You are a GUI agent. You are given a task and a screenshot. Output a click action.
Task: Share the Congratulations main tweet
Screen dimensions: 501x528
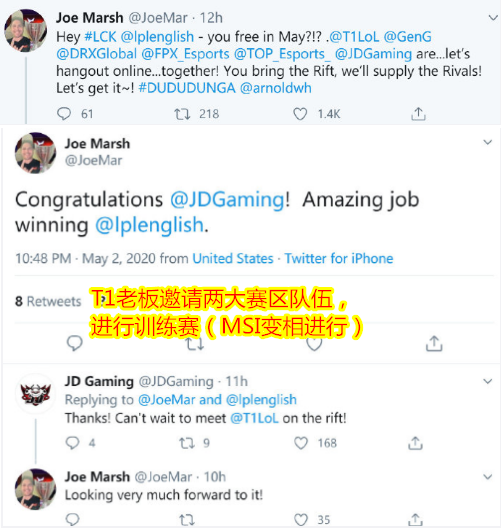coord(434,343)
